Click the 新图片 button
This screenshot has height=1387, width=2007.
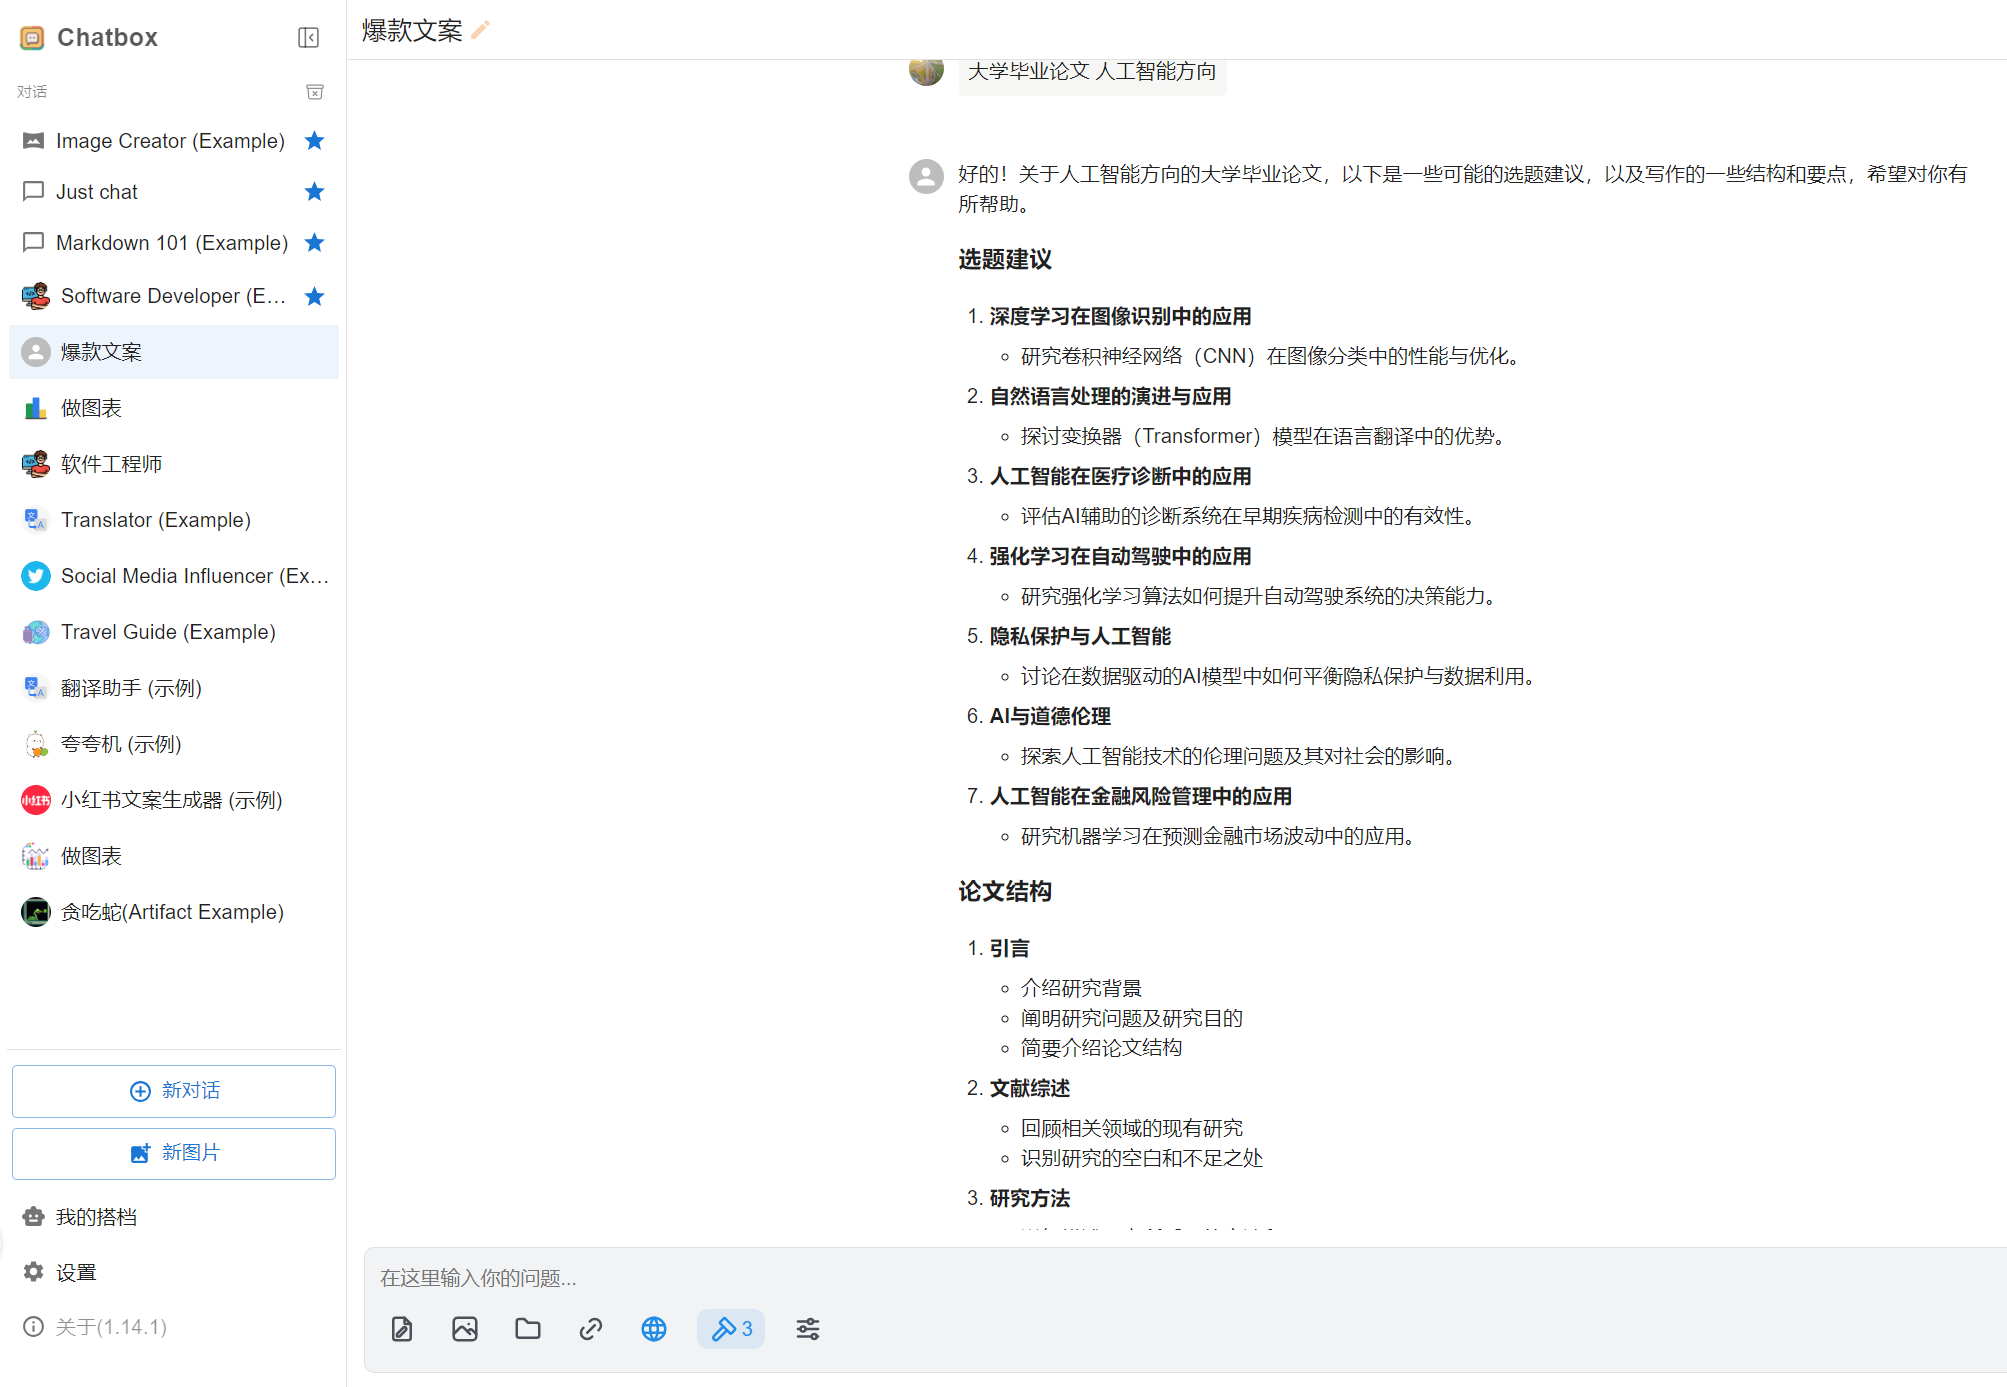(x=174, y=1152)
